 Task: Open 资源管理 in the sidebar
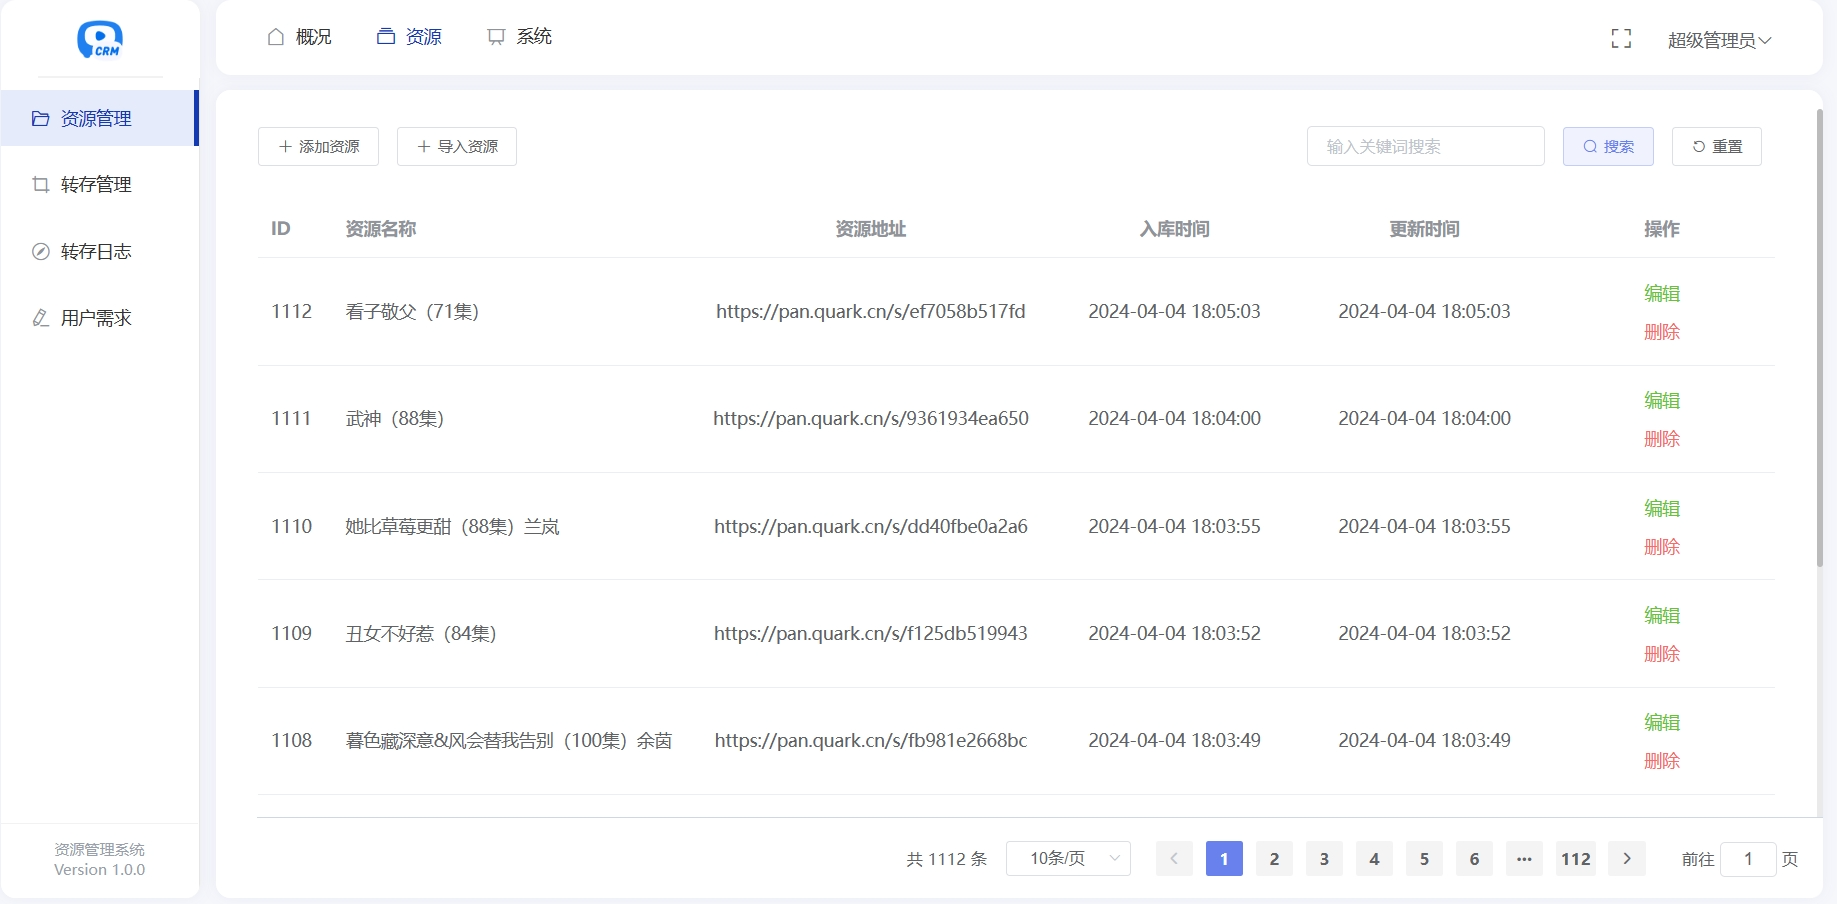(98, 118)
